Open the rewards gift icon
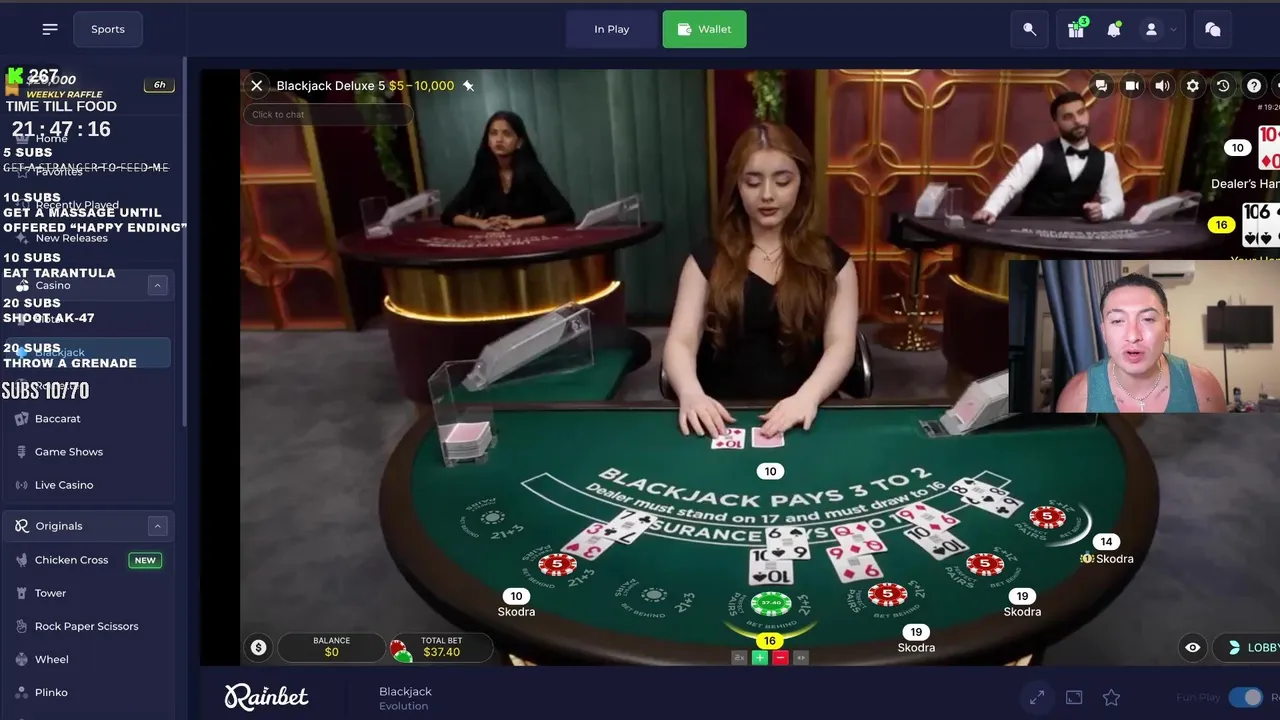Screen dimensions: 1280x720 (x=1076, y=30)
